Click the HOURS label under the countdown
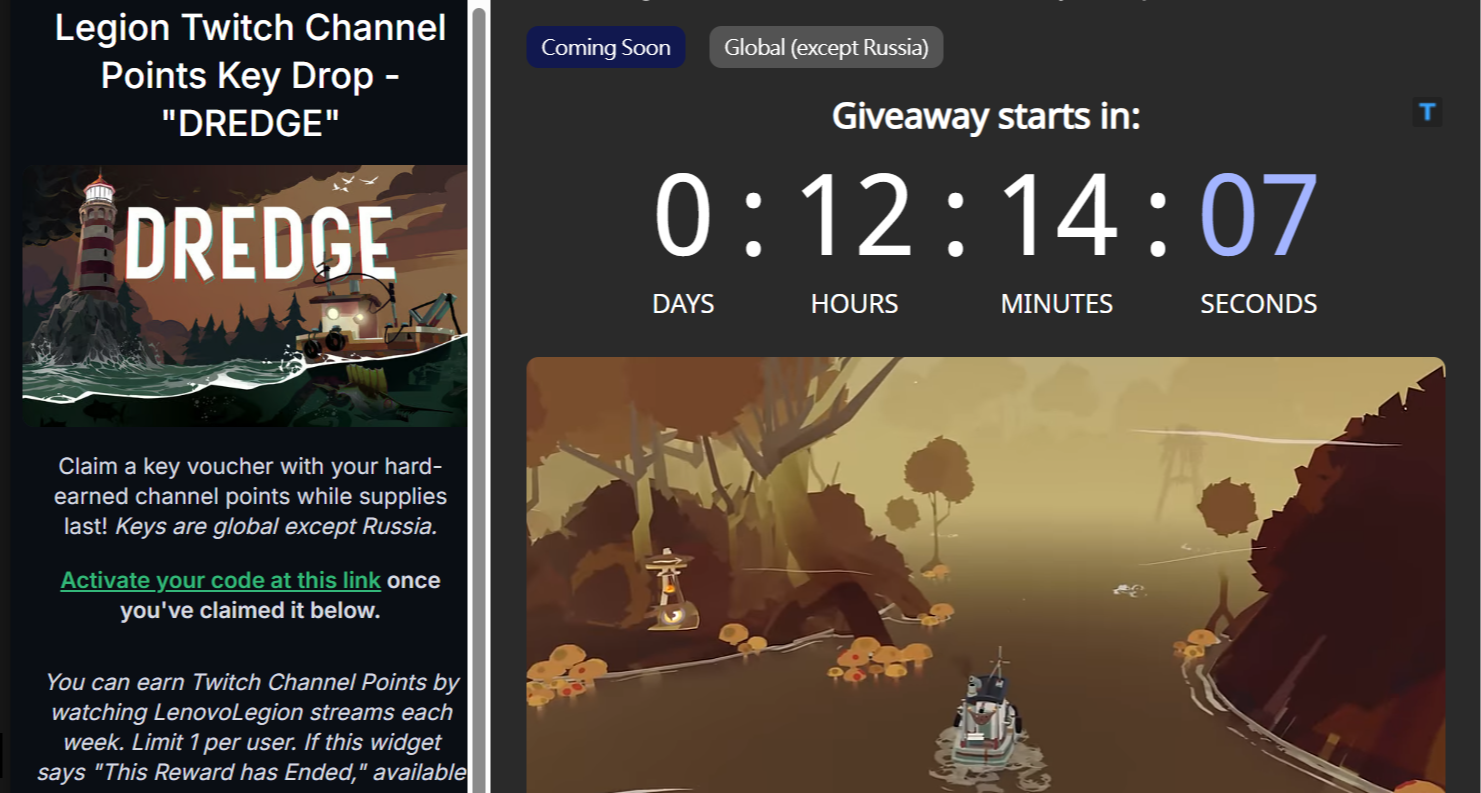 tap(855, 304)
